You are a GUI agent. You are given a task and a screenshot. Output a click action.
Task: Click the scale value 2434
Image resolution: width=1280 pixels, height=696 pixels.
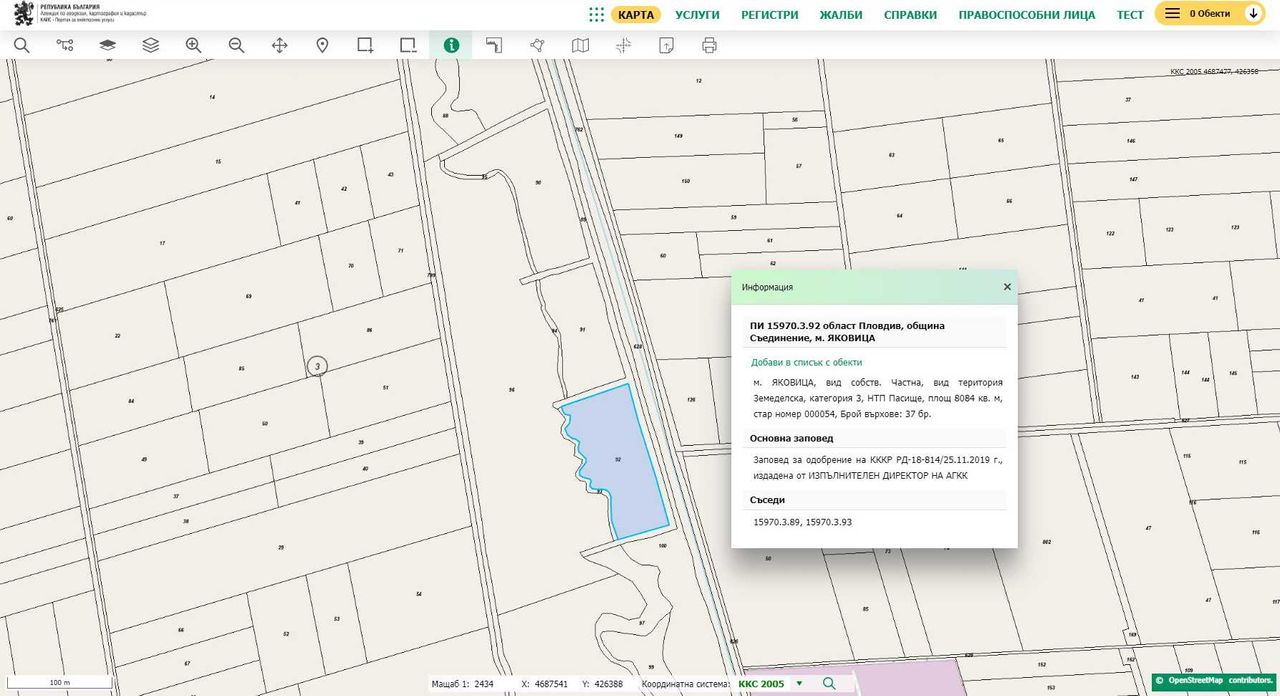click(484, 684)
